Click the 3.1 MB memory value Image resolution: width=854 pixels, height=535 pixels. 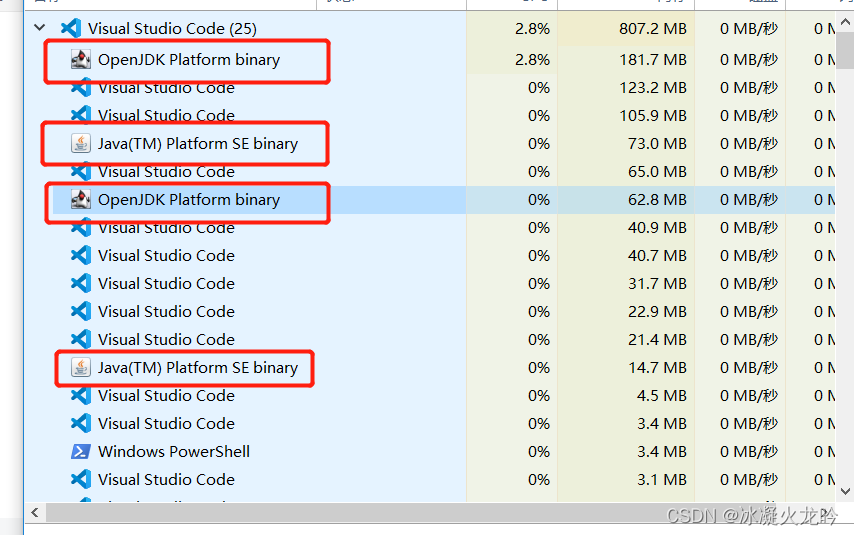tap(661, 479)
